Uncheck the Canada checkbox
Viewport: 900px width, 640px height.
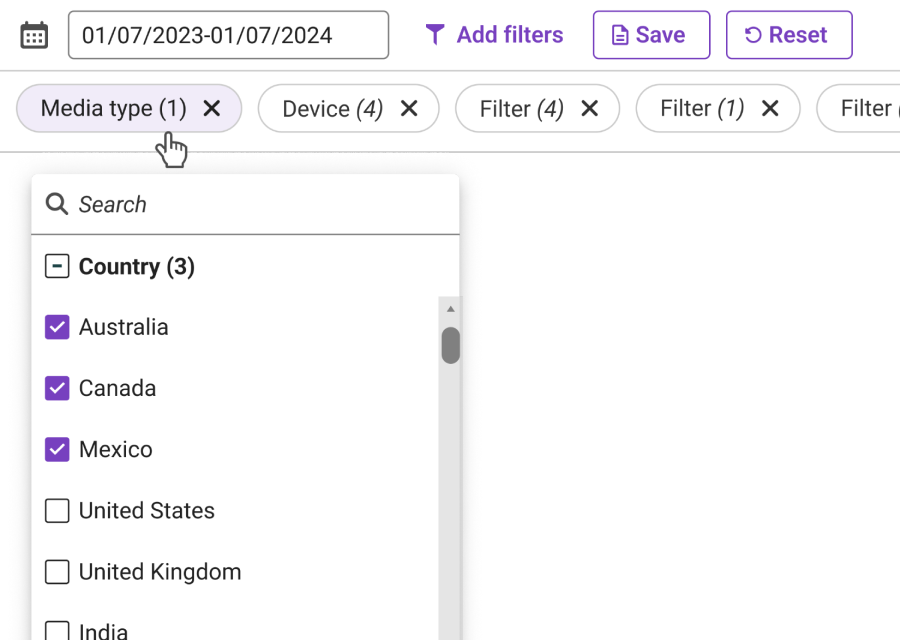pos(57,388)
